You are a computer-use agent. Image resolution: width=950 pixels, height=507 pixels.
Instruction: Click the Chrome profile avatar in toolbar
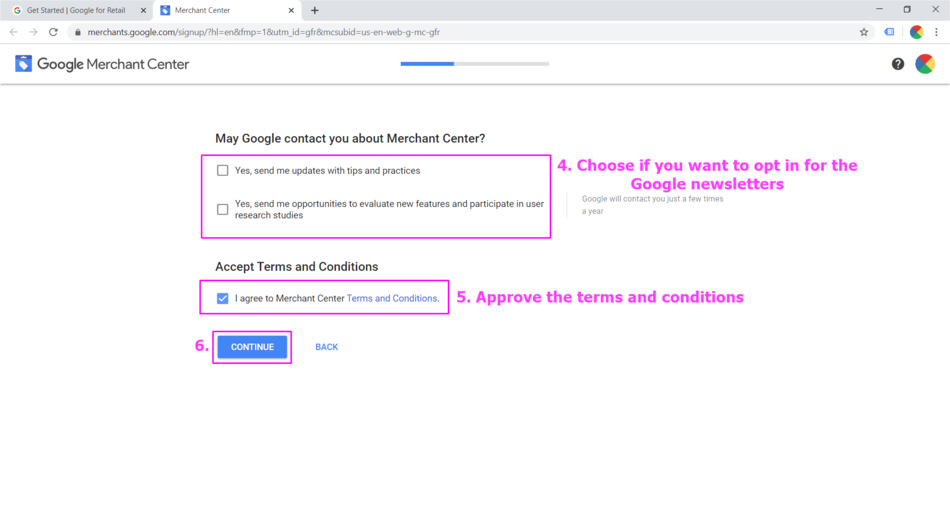[x=915, y=32]
